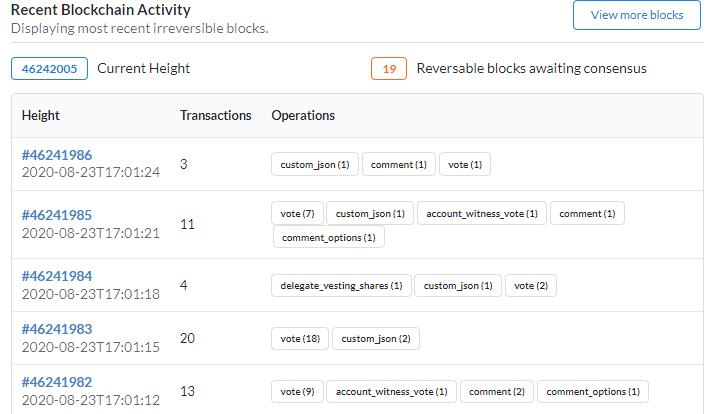Open block #46241983 link

pyautogui.click(x=57, y=329)
